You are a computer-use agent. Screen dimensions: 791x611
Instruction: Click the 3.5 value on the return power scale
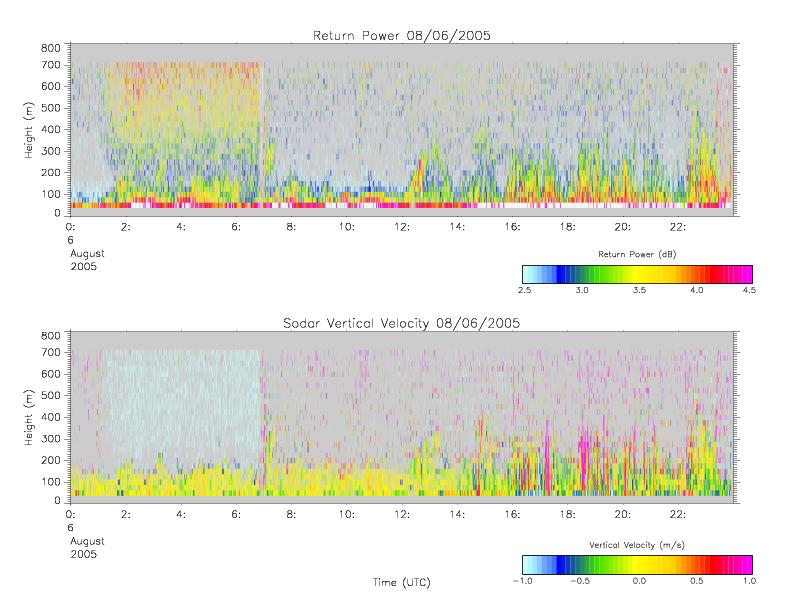pos(639,290)
